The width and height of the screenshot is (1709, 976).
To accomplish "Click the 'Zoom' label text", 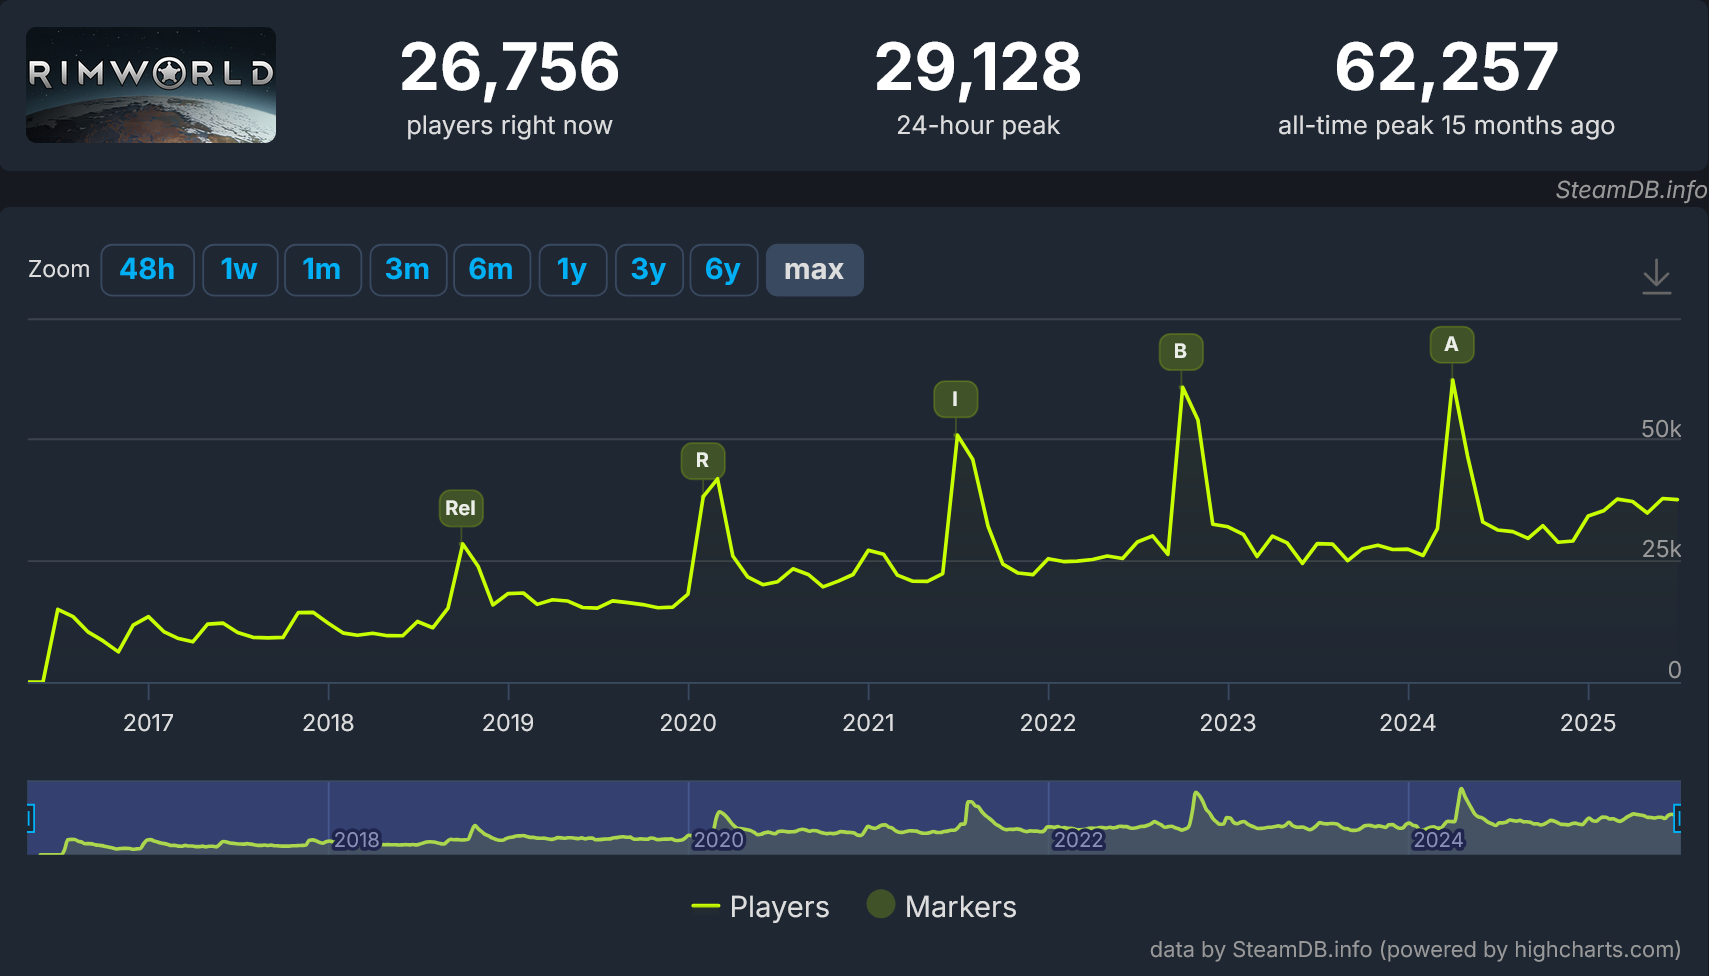I will point(59,269).
